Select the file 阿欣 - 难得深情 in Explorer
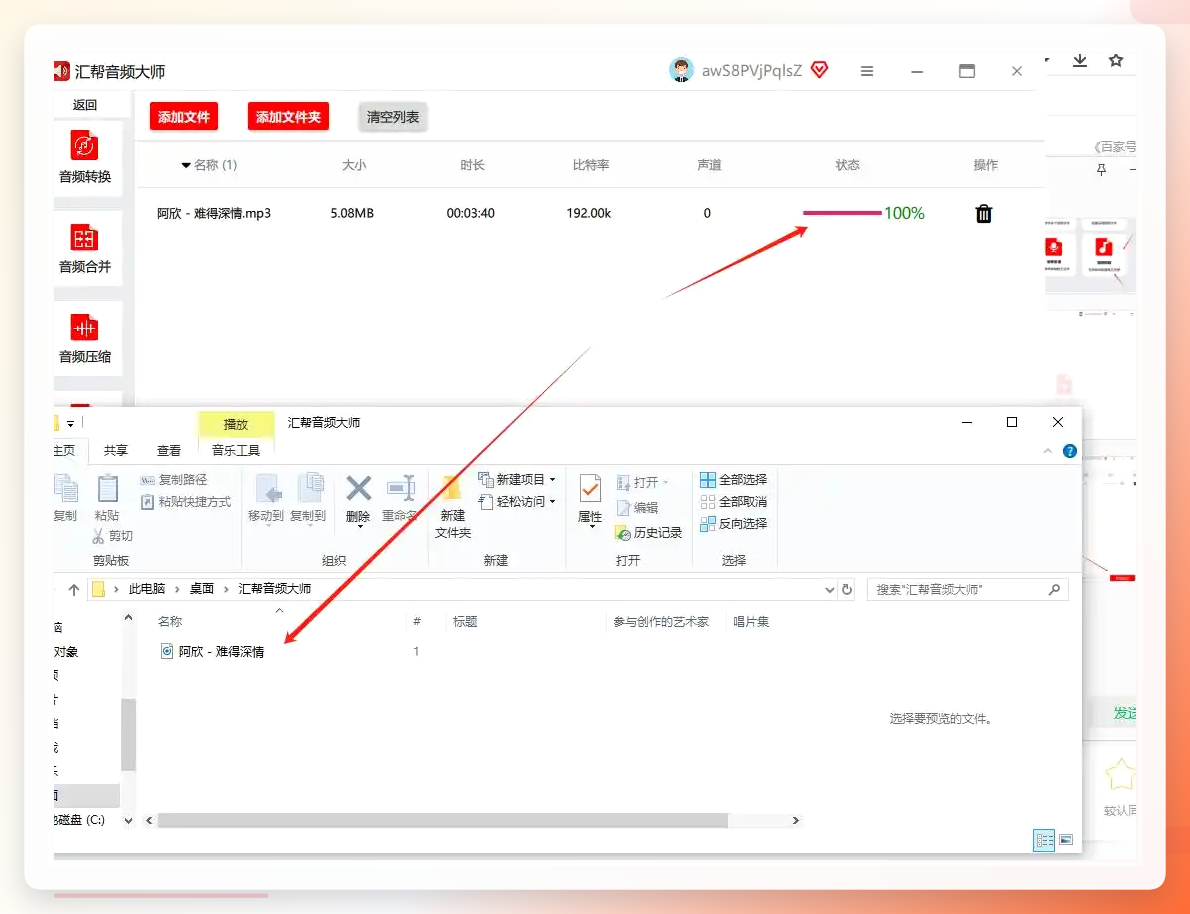The height and width of the screenshot is (914, 1190). point(212,651)
